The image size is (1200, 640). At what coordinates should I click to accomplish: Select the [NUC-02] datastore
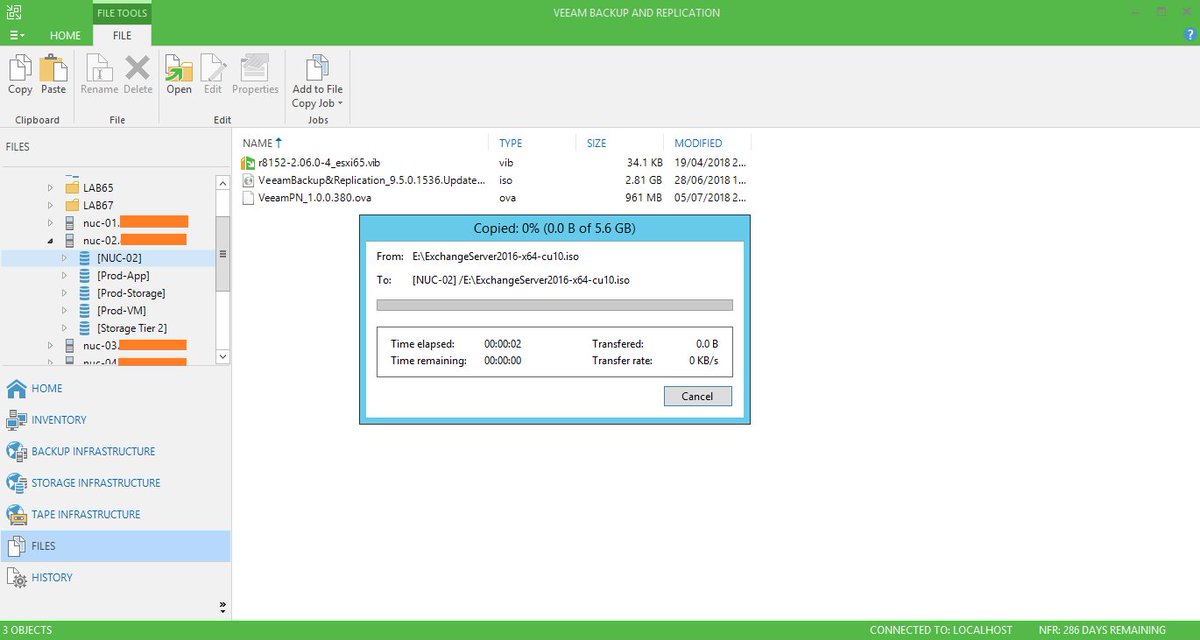(x=119, y=258)
